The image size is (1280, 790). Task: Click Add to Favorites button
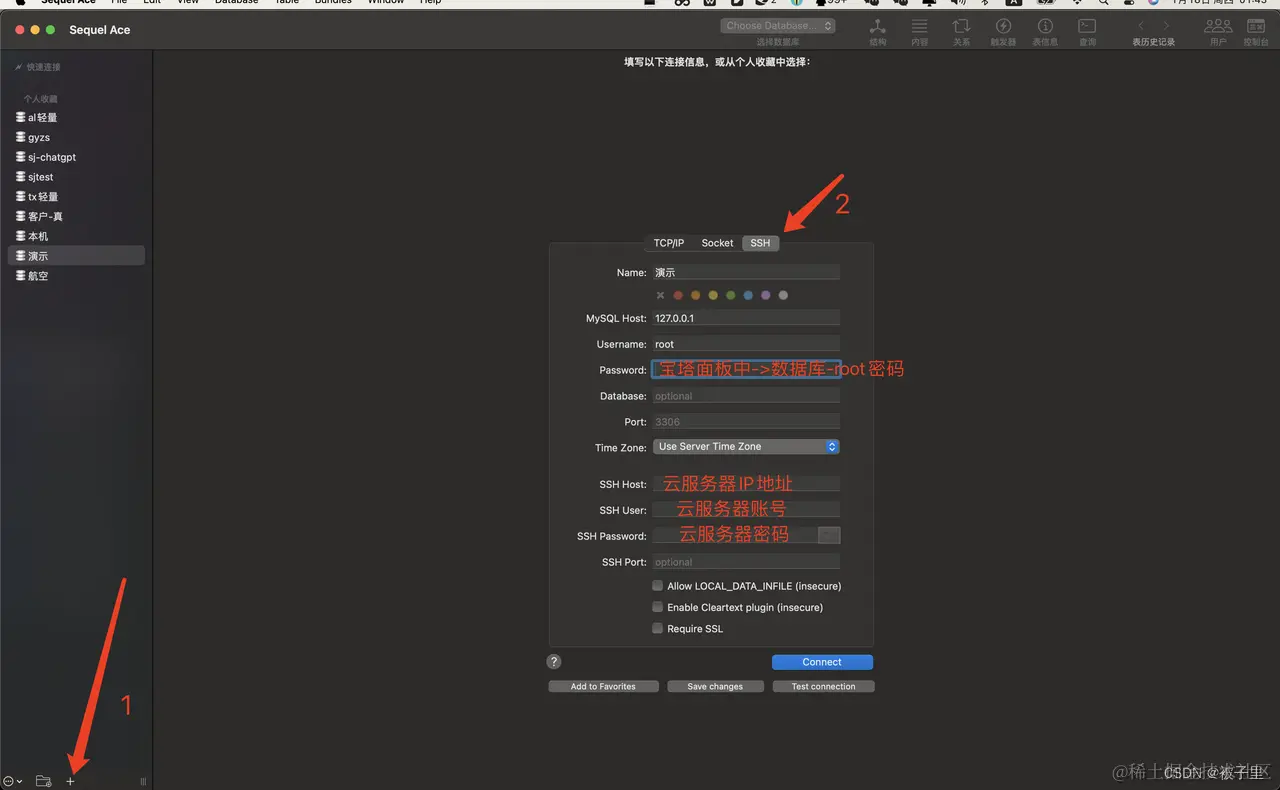point(603,686)
